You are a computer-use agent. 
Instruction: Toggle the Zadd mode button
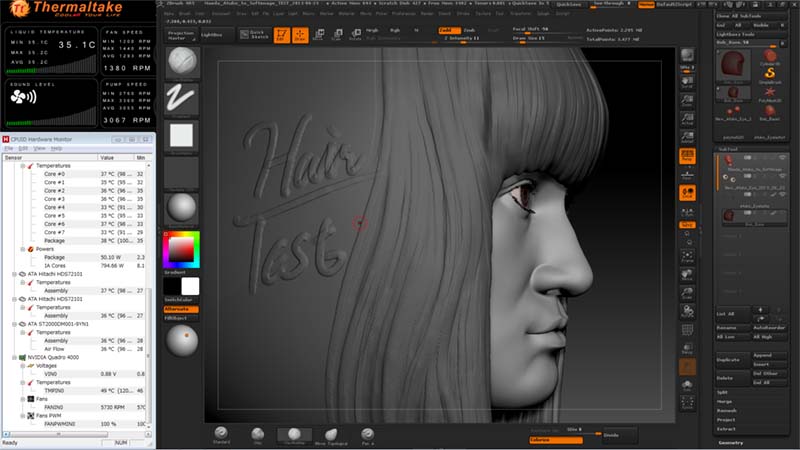pyautogui.click(x=448, y=30)
